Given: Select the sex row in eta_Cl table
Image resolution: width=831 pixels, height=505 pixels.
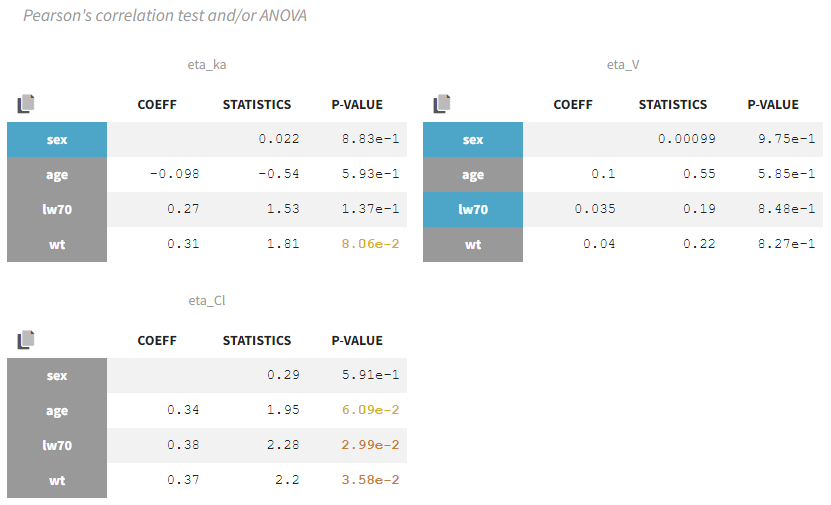Looking at the screenshot, I should 57,375.
